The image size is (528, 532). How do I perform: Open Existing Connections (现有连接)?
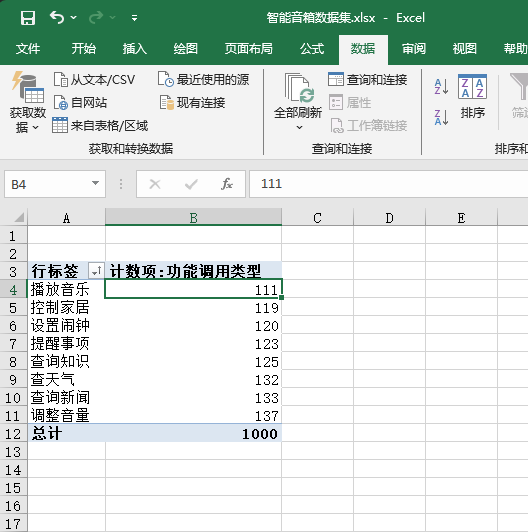192,102
